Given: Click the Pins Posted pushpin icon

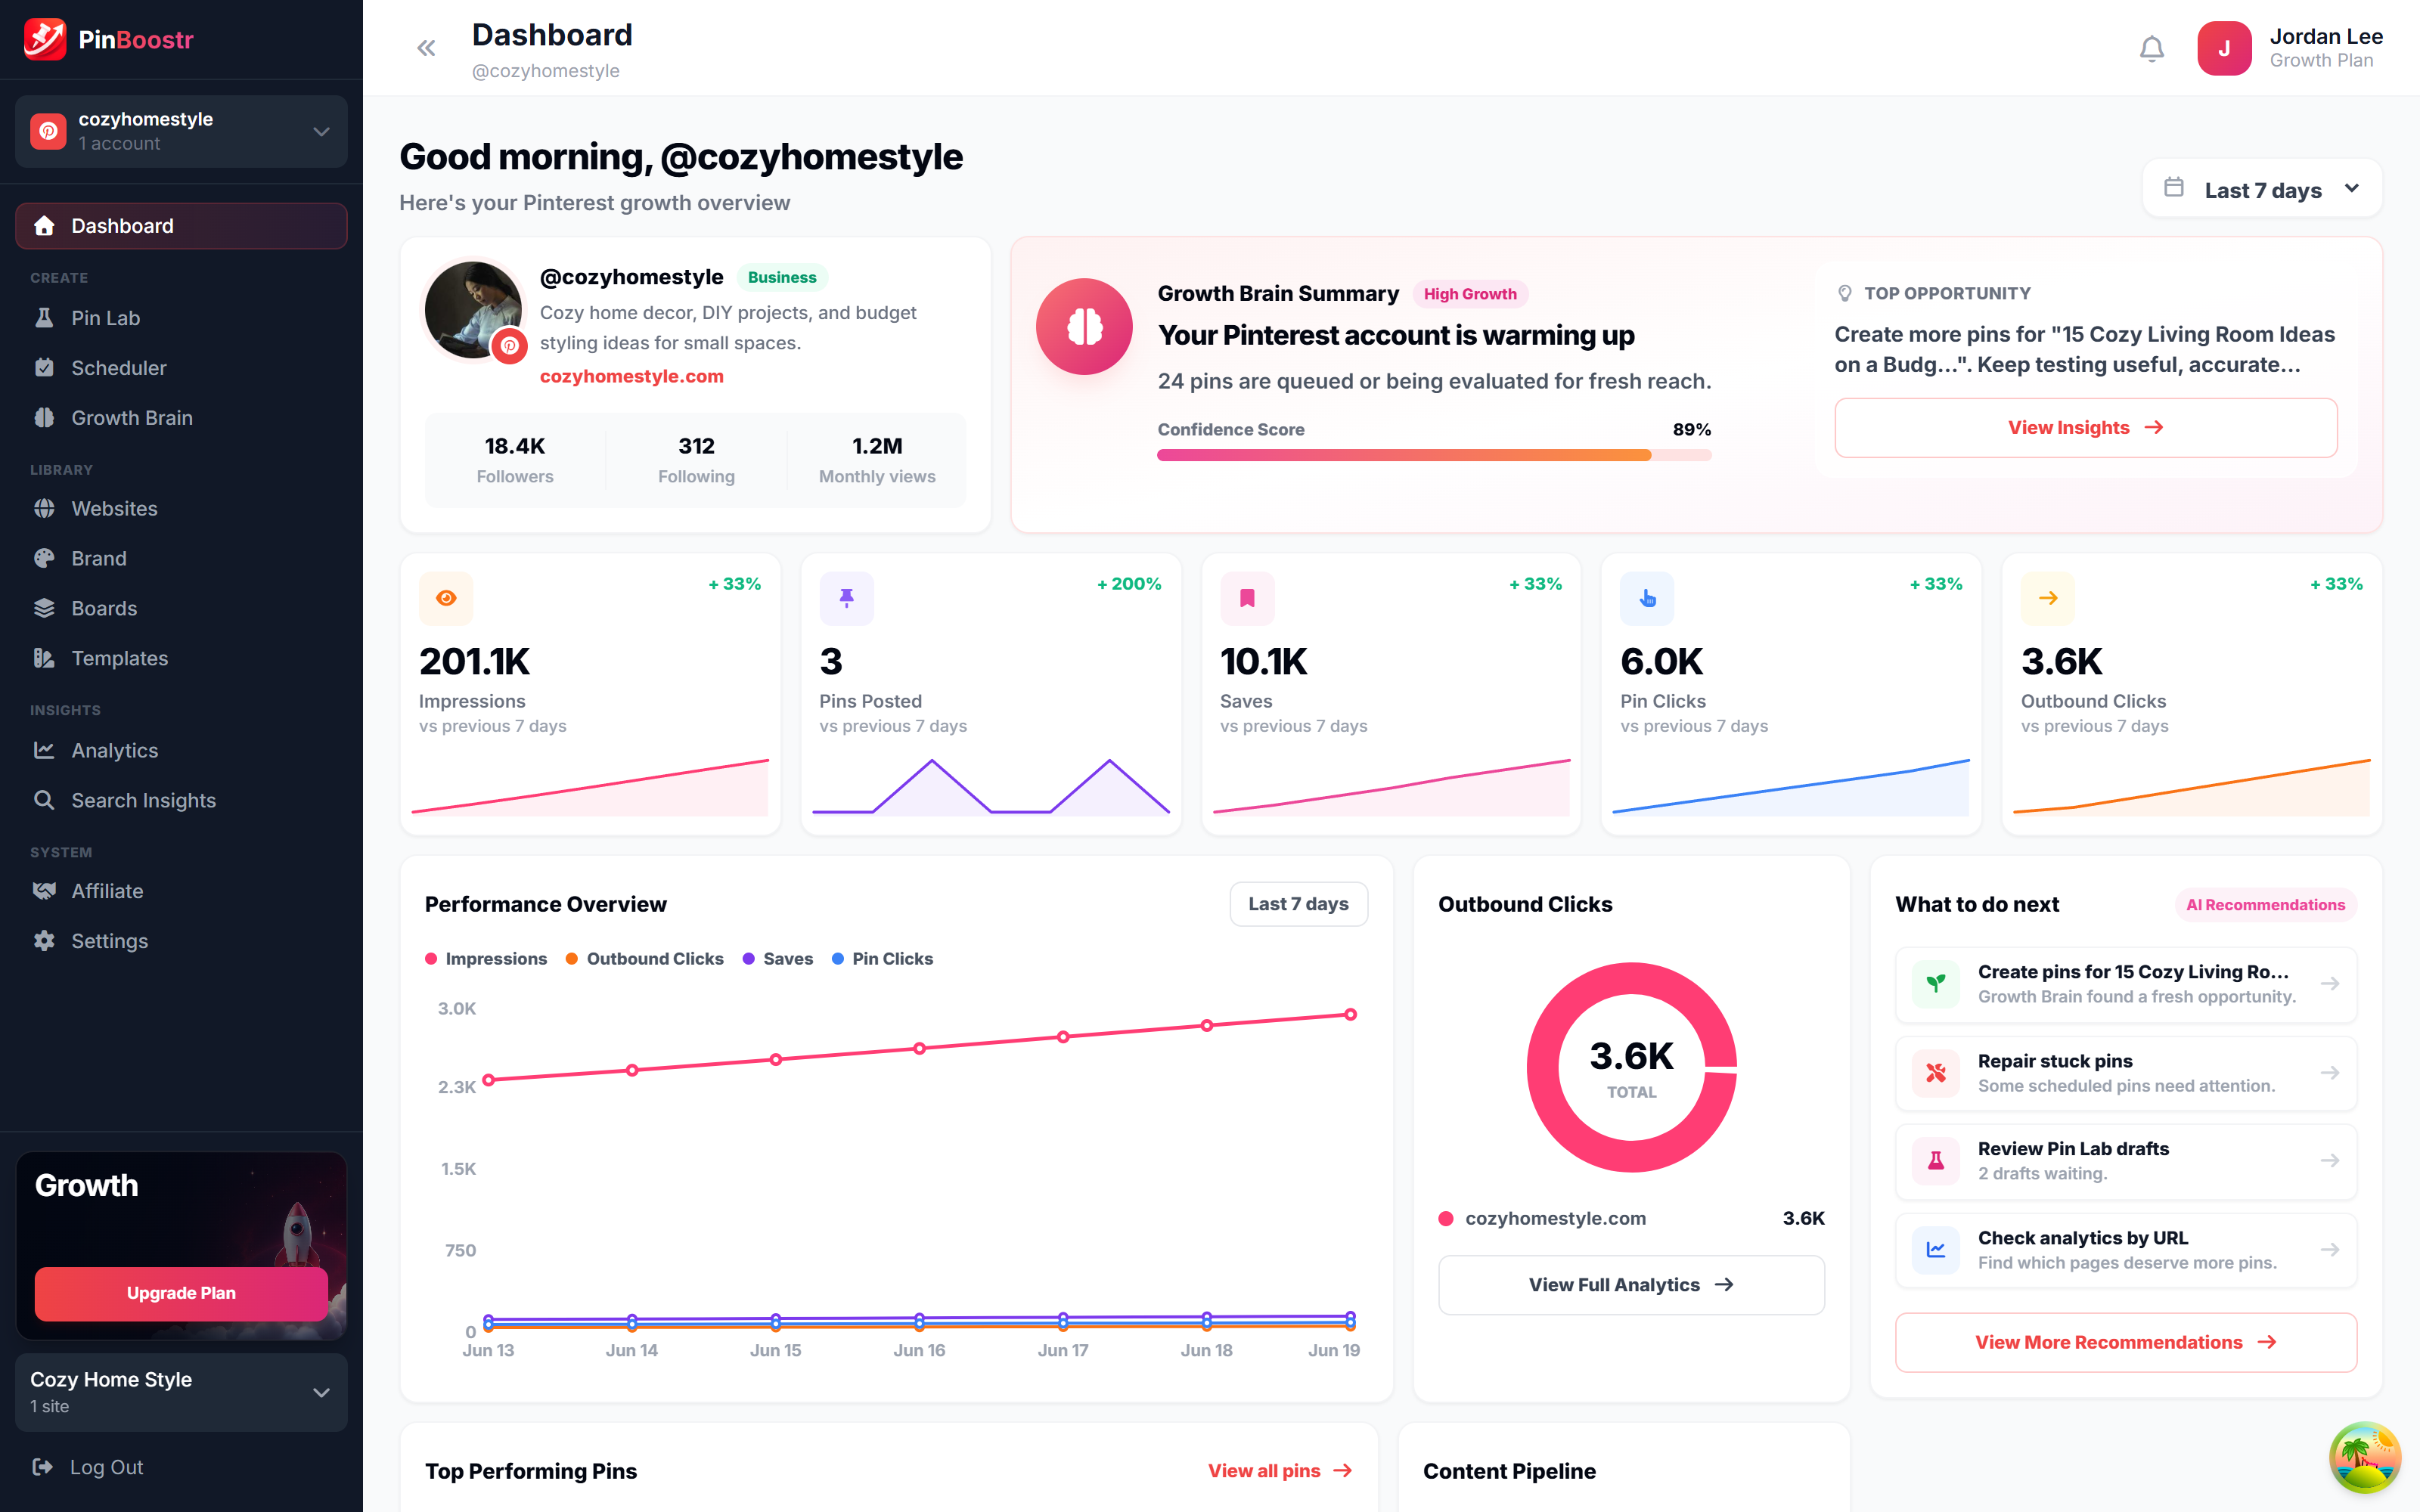Looking at the screenshot, I should (846, 598).
